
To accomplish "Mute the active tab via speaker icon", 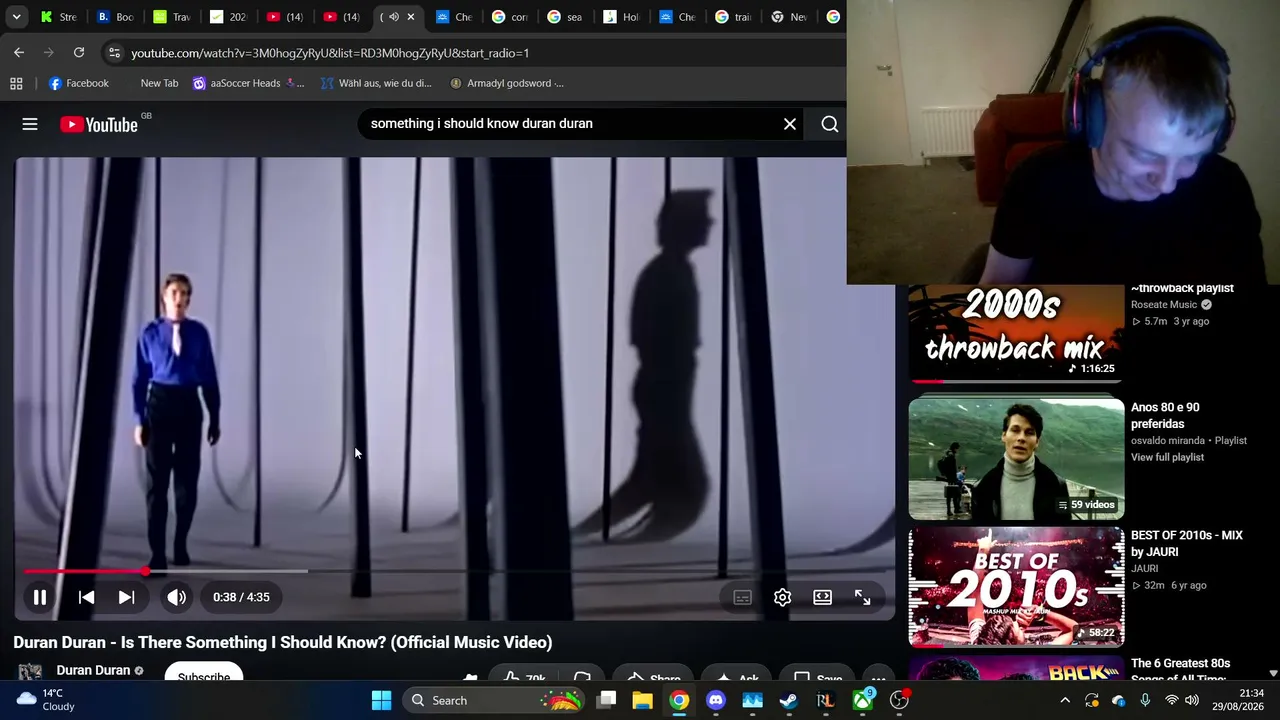I will [393, 17].
